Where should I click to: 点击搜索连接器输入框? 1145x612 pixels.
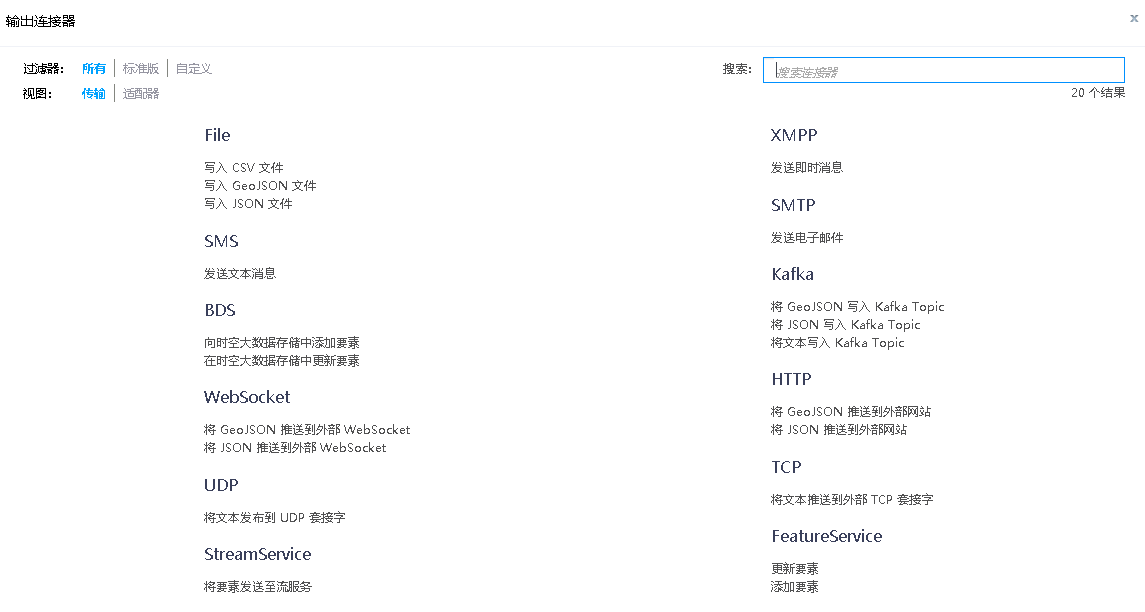pos(943,69)
